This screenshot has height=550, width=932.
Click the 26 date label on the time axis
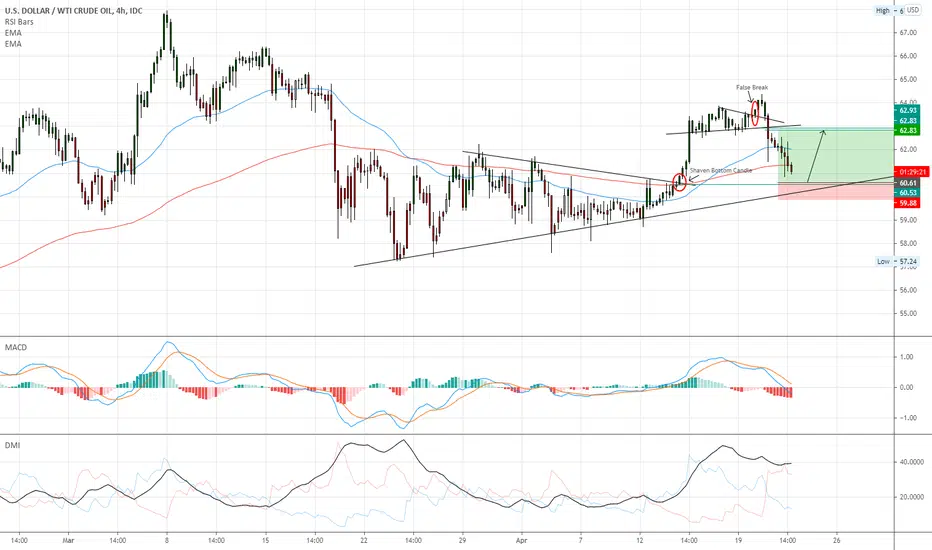pyautogui.click(x=836, y=540)
